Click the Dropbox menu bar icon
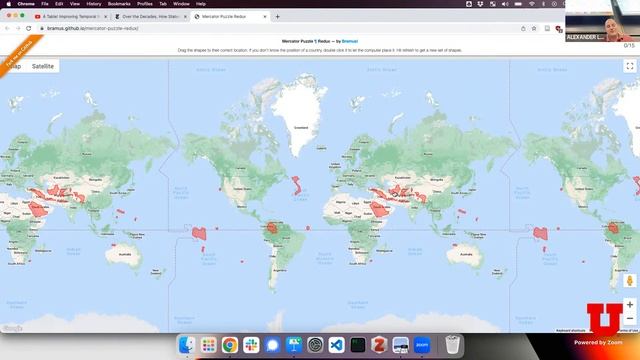Screen dimensions: 640x360 coord(480,4)
